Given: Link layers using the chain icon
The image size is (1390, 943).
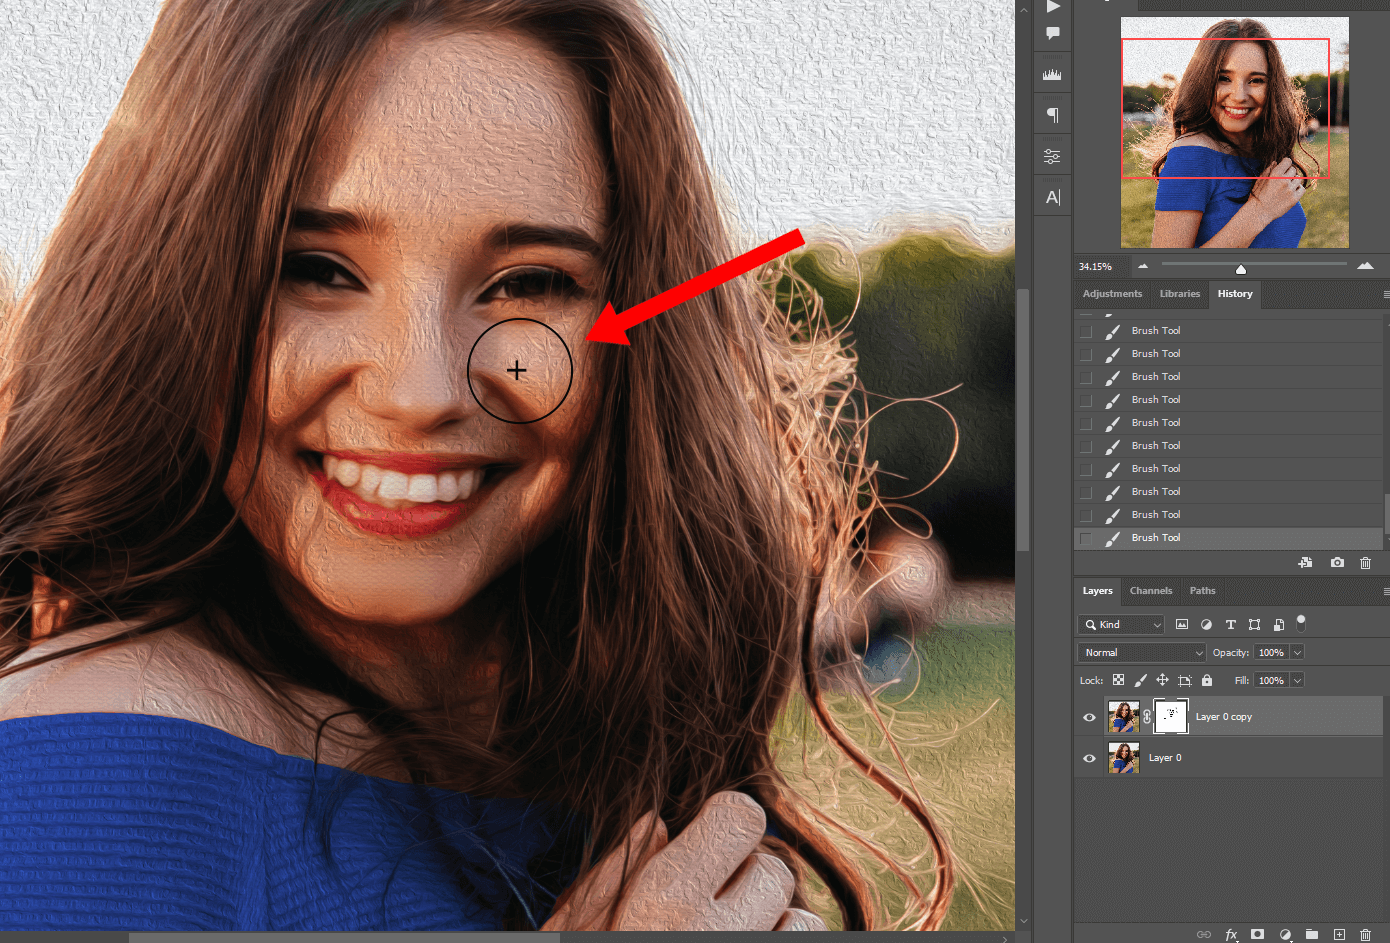Looking at the screenshot, I should (x=1203, y=934).
